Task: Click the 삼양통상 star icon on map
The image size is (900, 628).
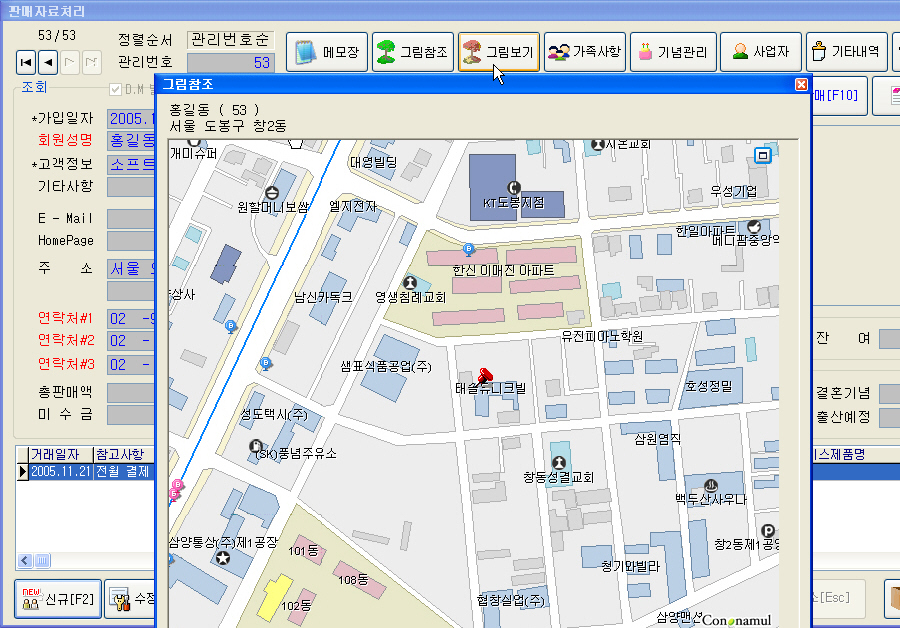Action: (223, 557)
